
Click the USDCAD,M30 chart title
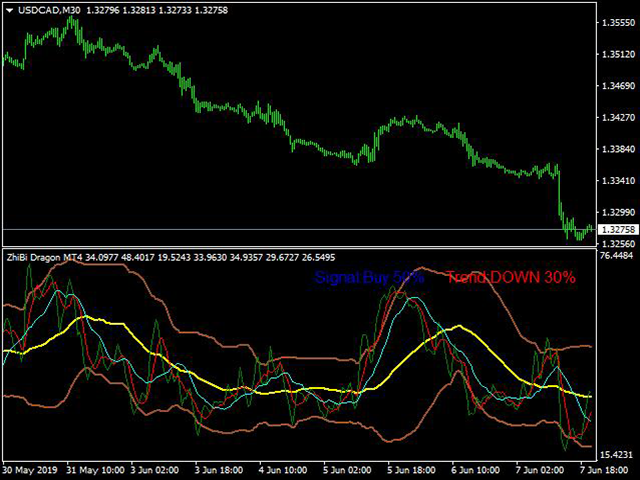pos(49,10)
